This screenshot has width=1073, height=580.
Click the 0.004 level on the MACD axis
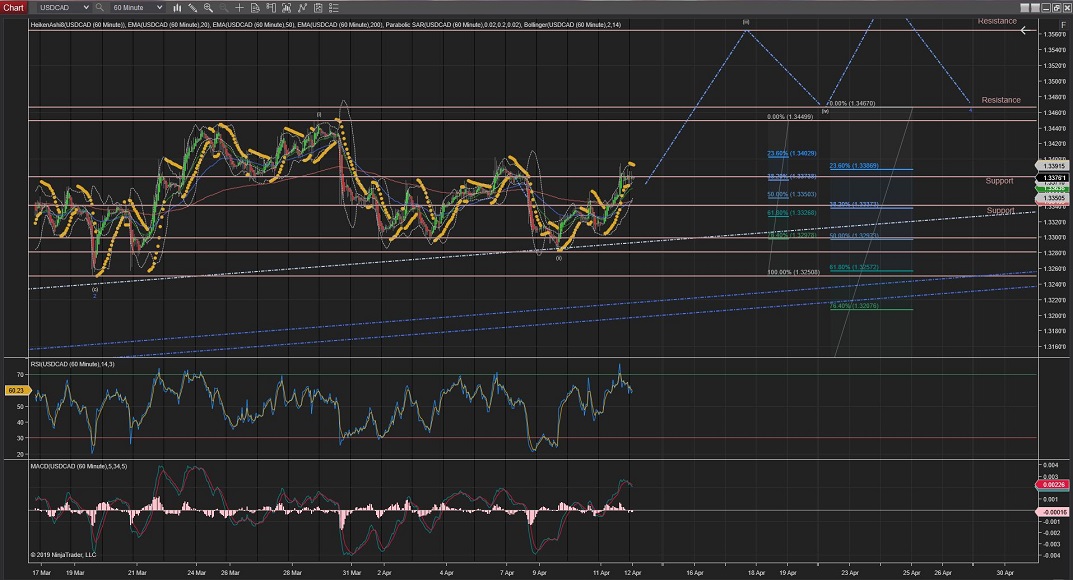[1050, 466]
